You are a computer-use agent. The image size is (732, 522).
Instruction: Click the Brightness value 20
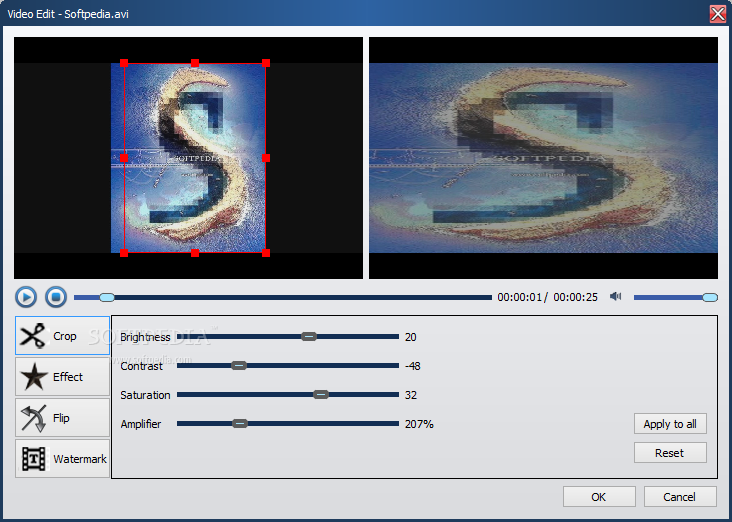(411, 337)
